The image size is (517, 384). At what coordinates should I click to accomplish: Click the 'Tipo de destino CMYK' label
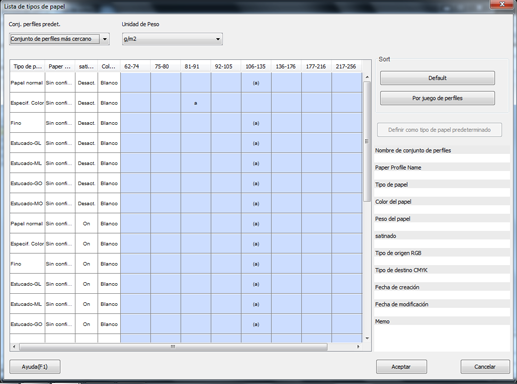401,270
